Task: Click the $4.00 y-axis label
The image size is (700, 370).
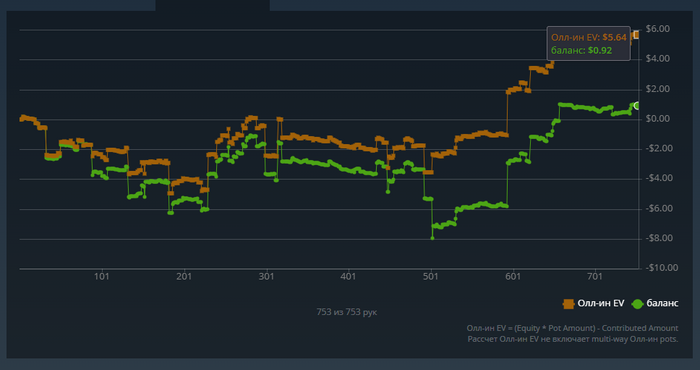Action: [657, 59]
